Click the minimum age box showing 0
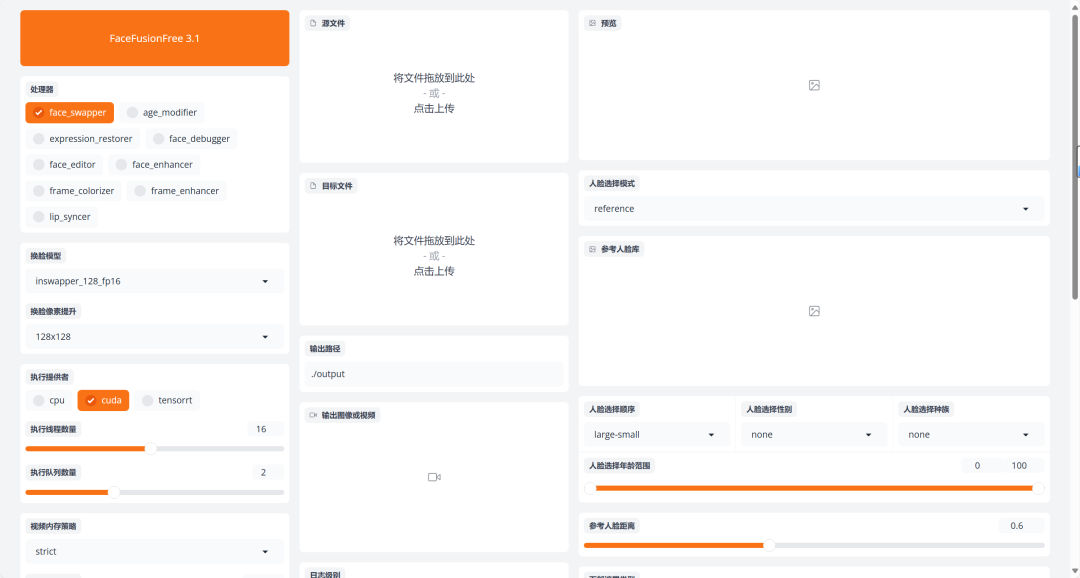The width and height of the screenshot is (1080, 578). (x=981, y=466)
